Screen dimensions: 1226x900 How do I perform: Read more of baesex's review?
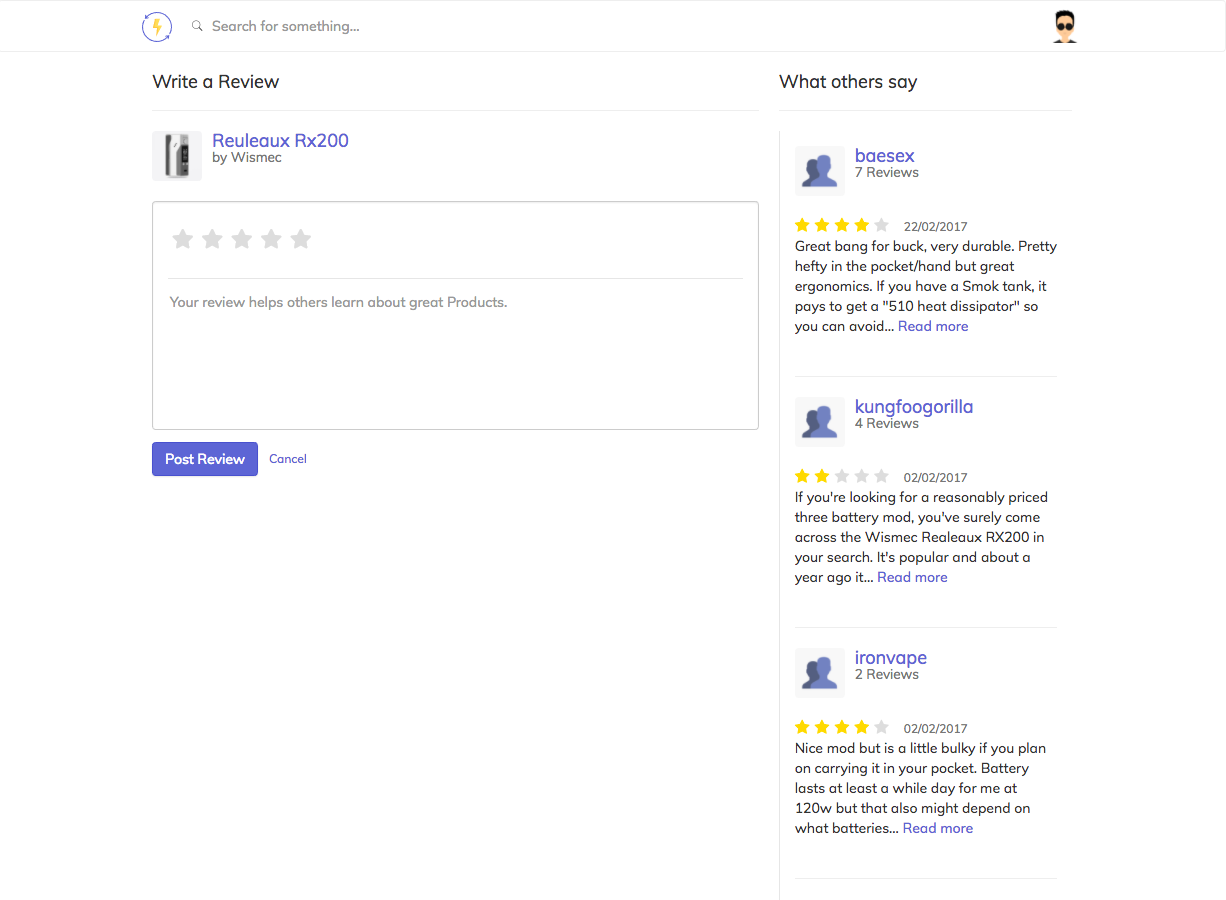coord(933,326)
